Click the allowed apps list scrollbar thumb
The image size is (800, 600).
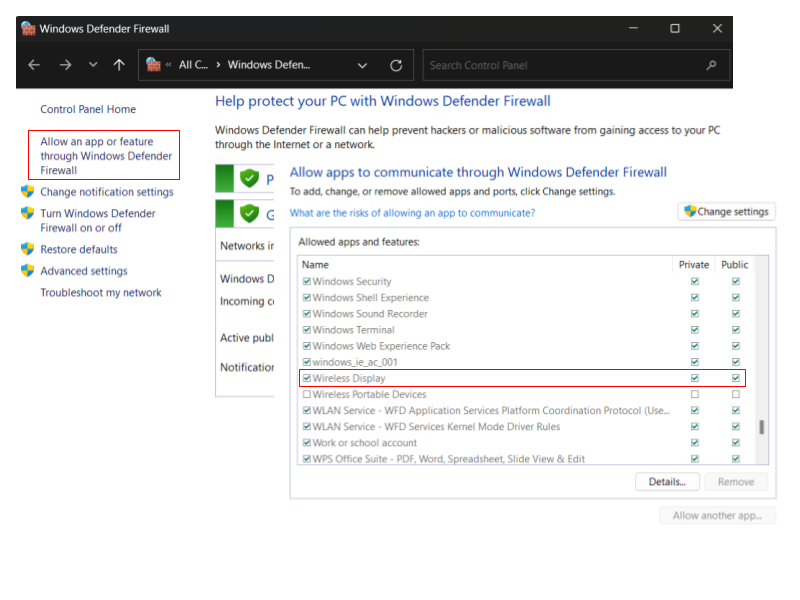[x=761, y=428]
